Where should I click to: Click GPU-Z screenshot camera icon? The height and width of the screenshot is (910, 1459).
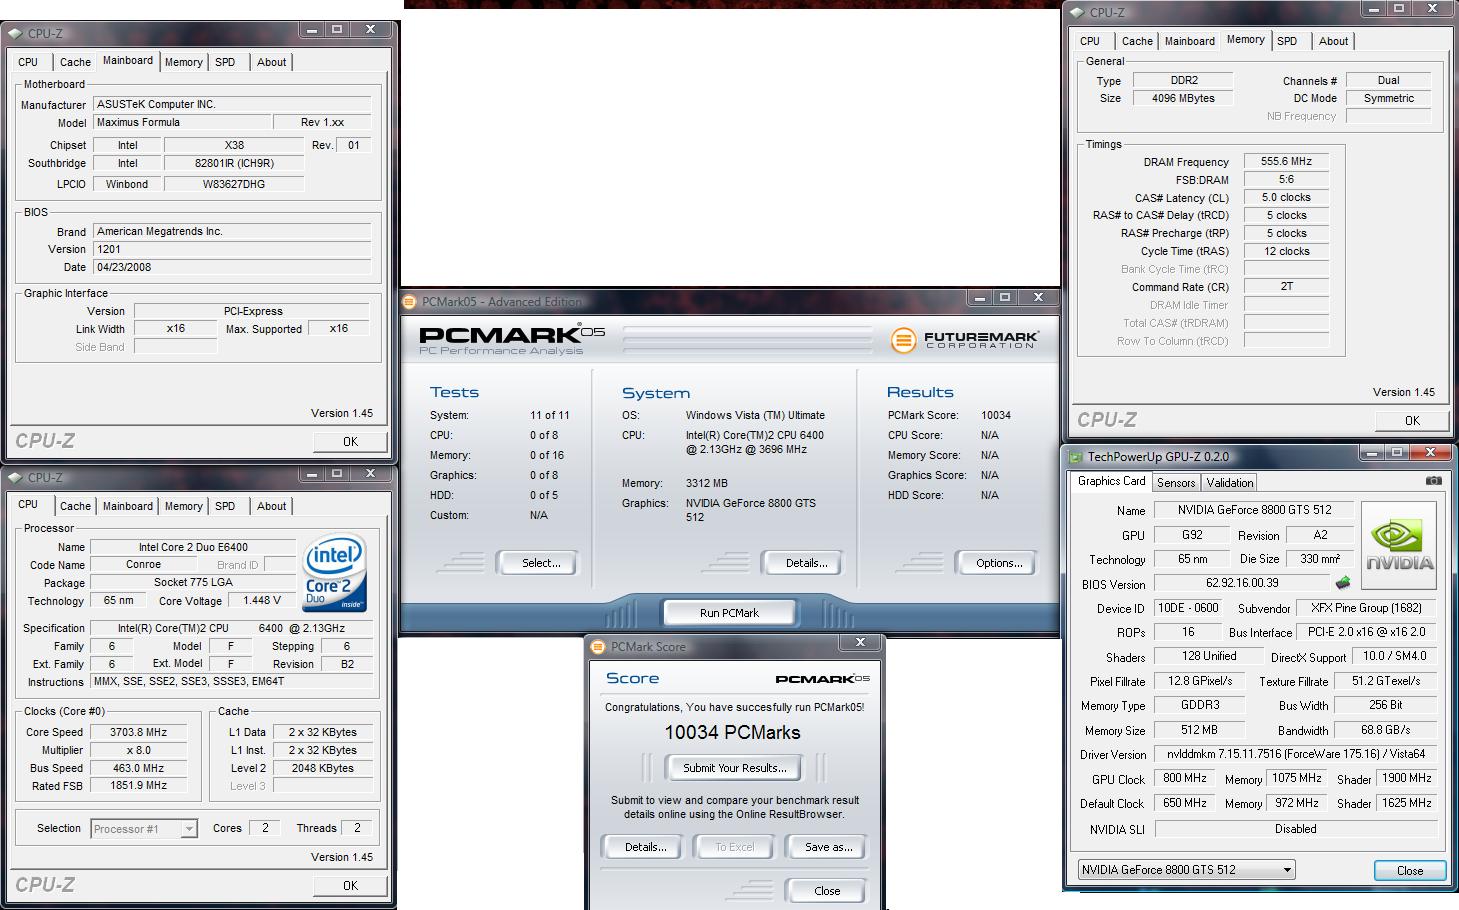1433,481
